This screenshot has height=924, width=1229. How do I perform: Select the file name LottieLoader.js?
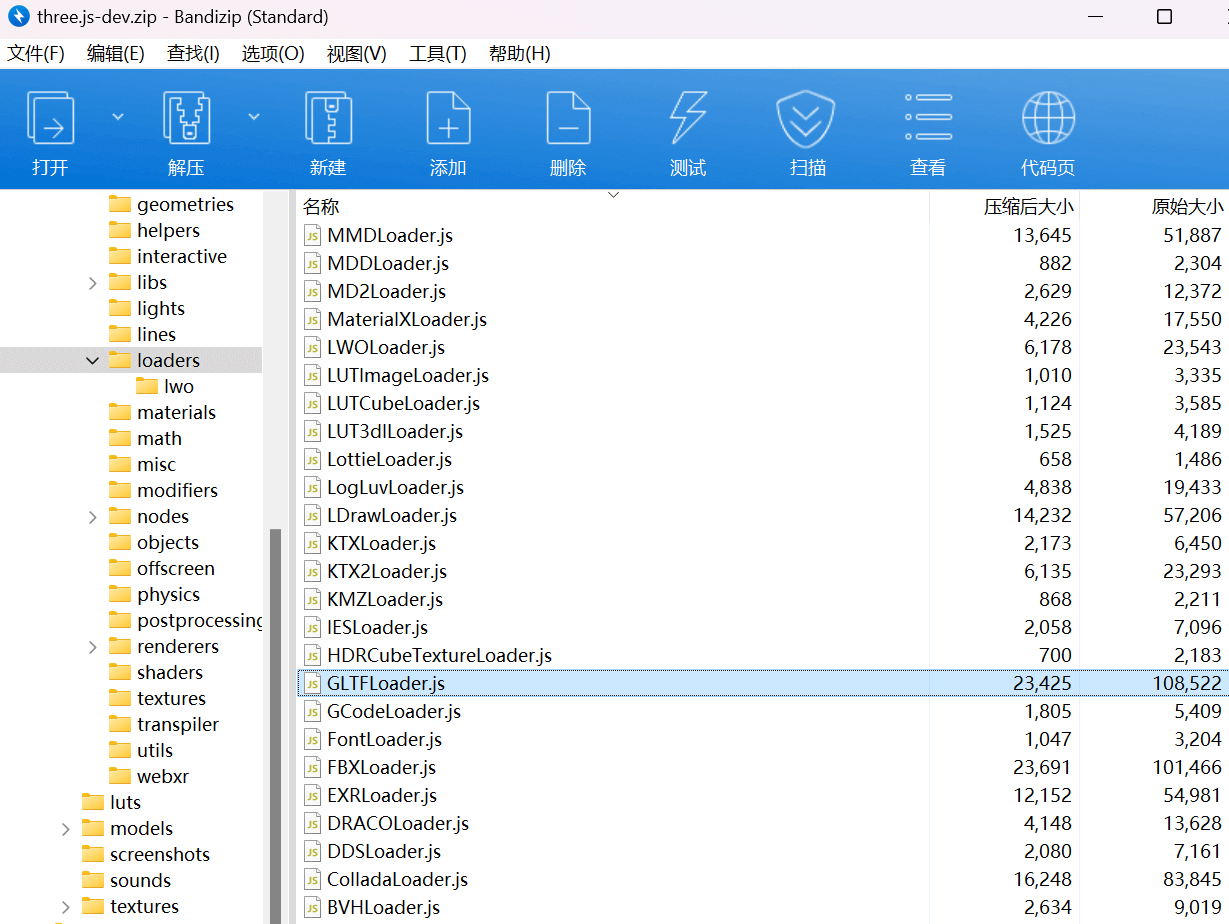(x=389, y=459)
